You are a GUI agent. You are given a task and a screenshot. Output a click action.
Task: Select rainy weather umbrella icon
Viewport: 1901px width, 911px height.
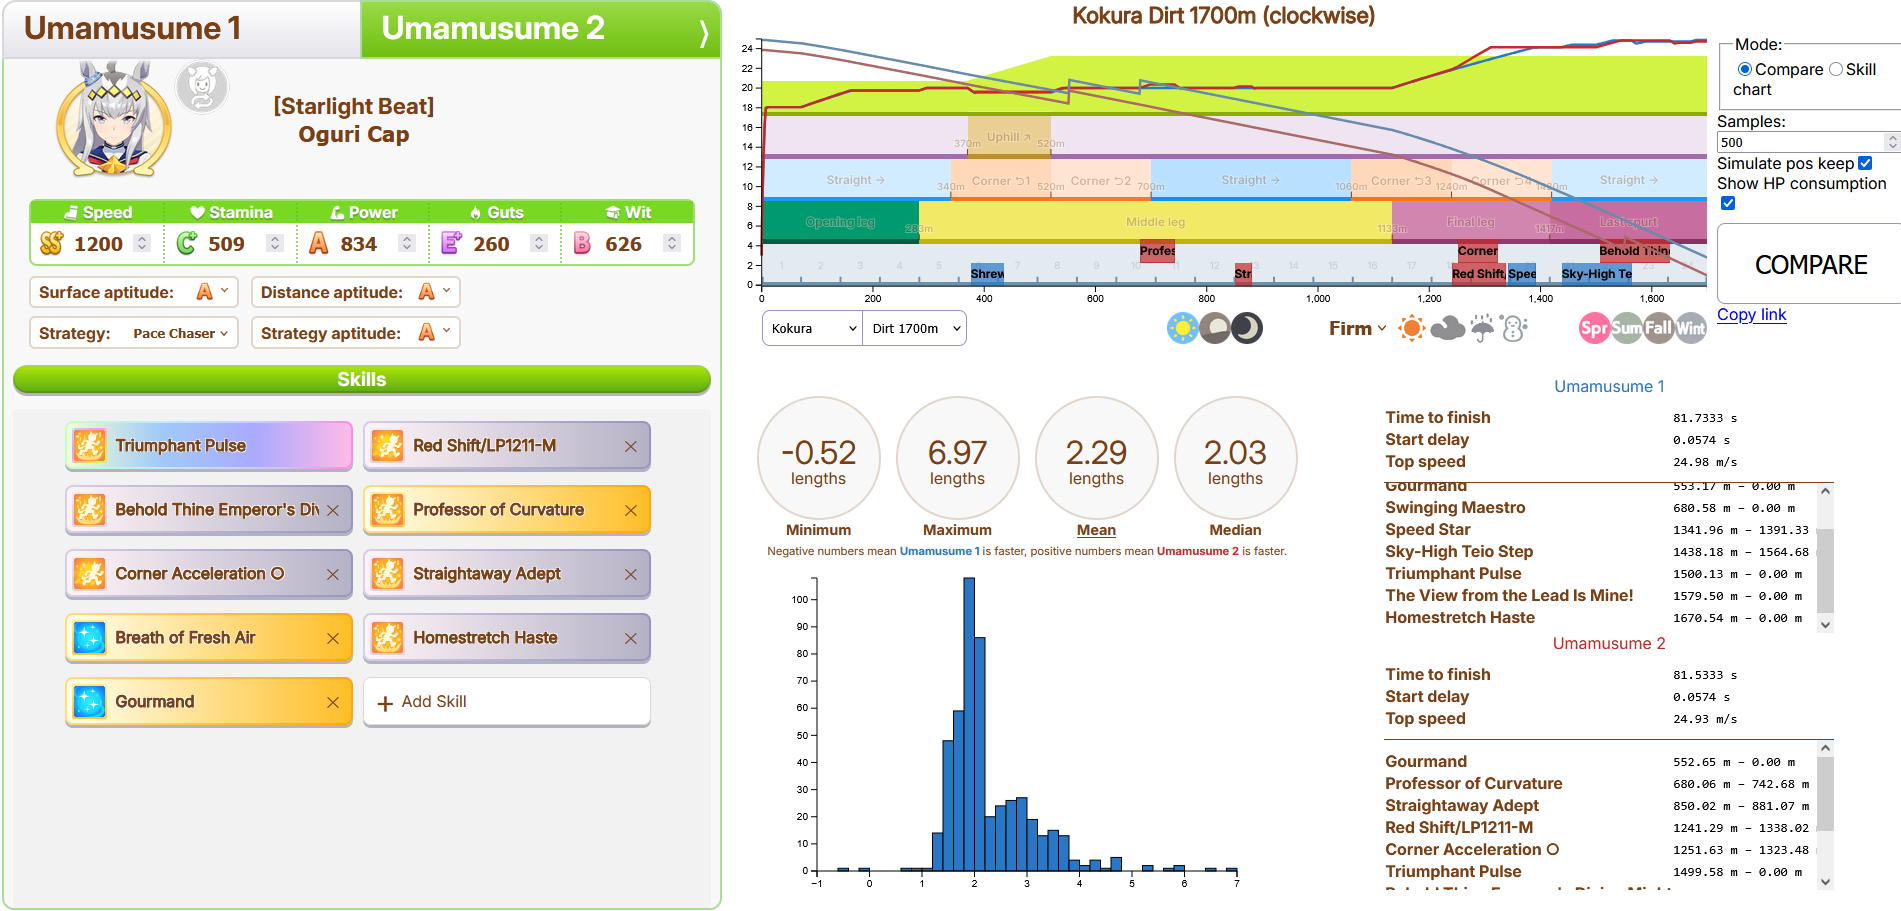[x=1482, y=328]
